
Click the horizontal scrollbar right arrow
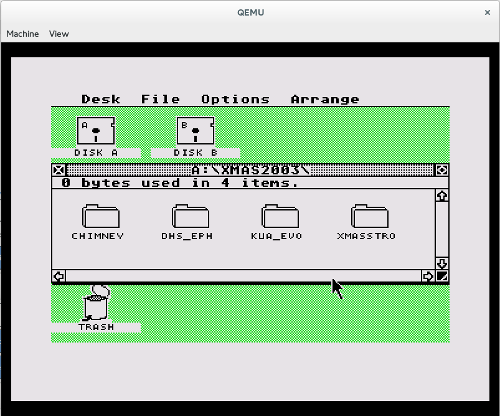[x=428, y=276]
